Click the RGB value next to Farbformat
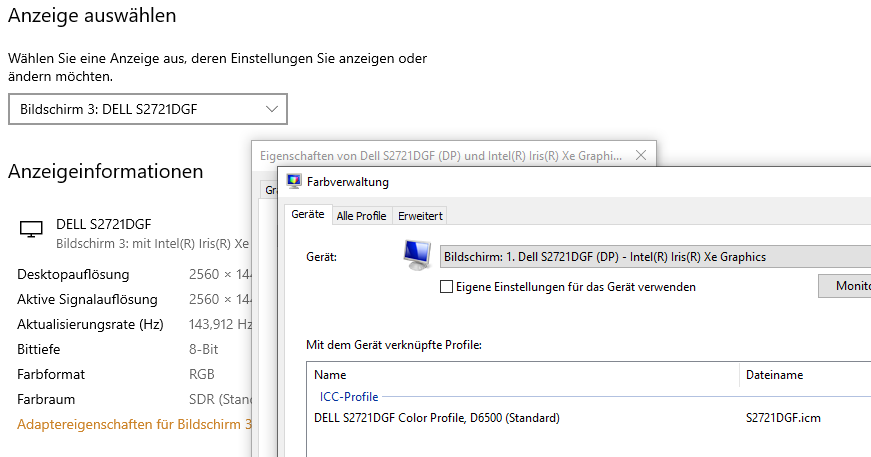The width and height of the screenshot is (871, 457). point(202,374)
